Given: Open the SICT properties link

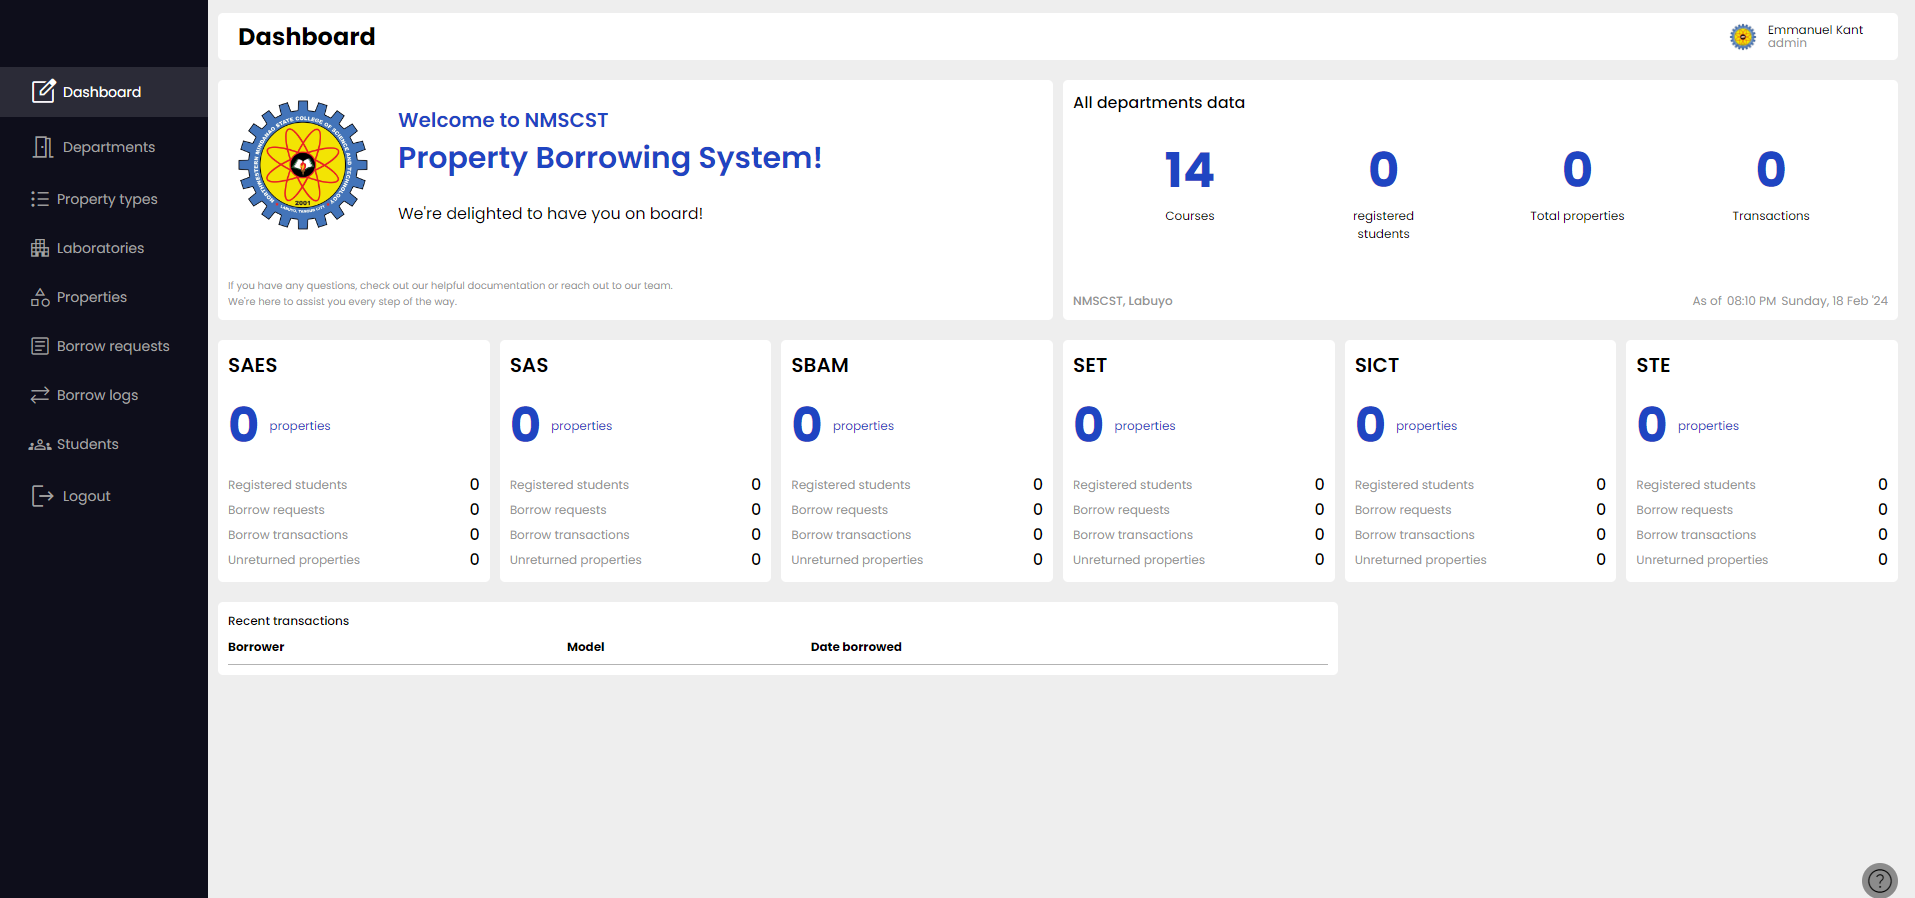Looking at the screenshot, I should 1426,426.
